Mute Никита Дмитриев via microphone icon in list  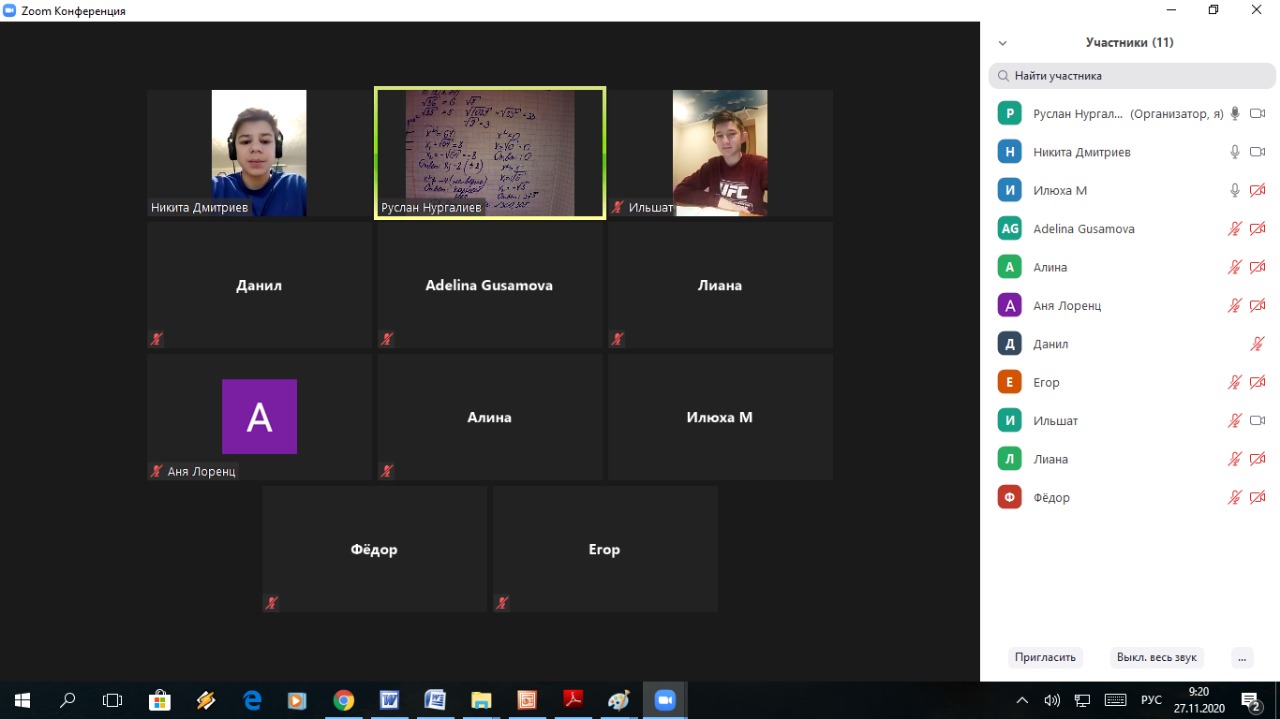click(x=1235, y=152)
